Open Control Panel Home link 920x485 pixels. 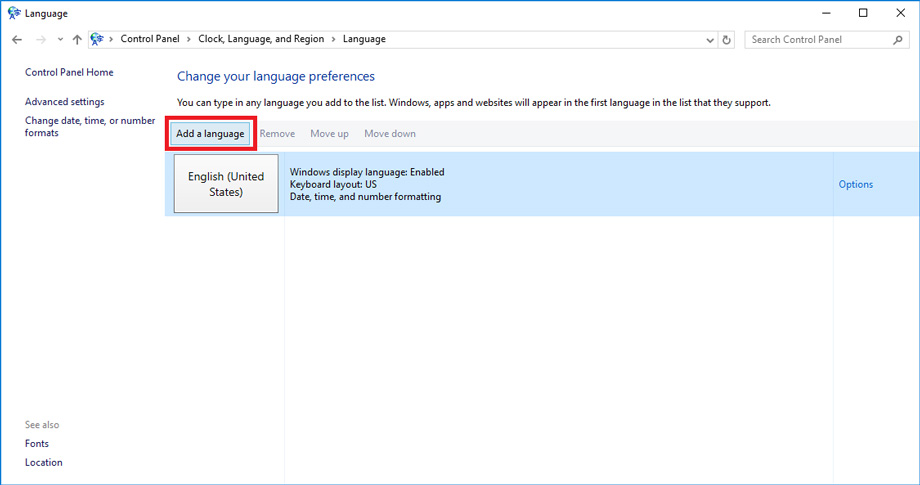click(x=69, y=72)
